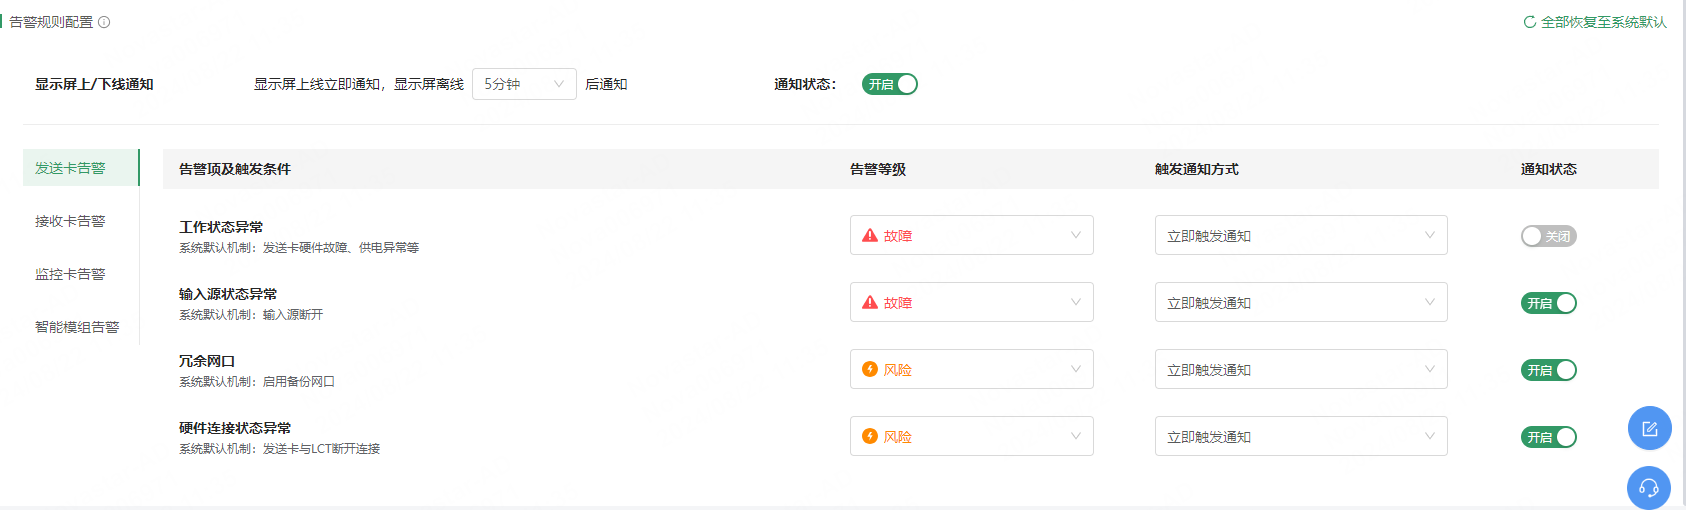Disable notification toggle for 冗余网口

pyautogui.click(x=1548, y=370)
